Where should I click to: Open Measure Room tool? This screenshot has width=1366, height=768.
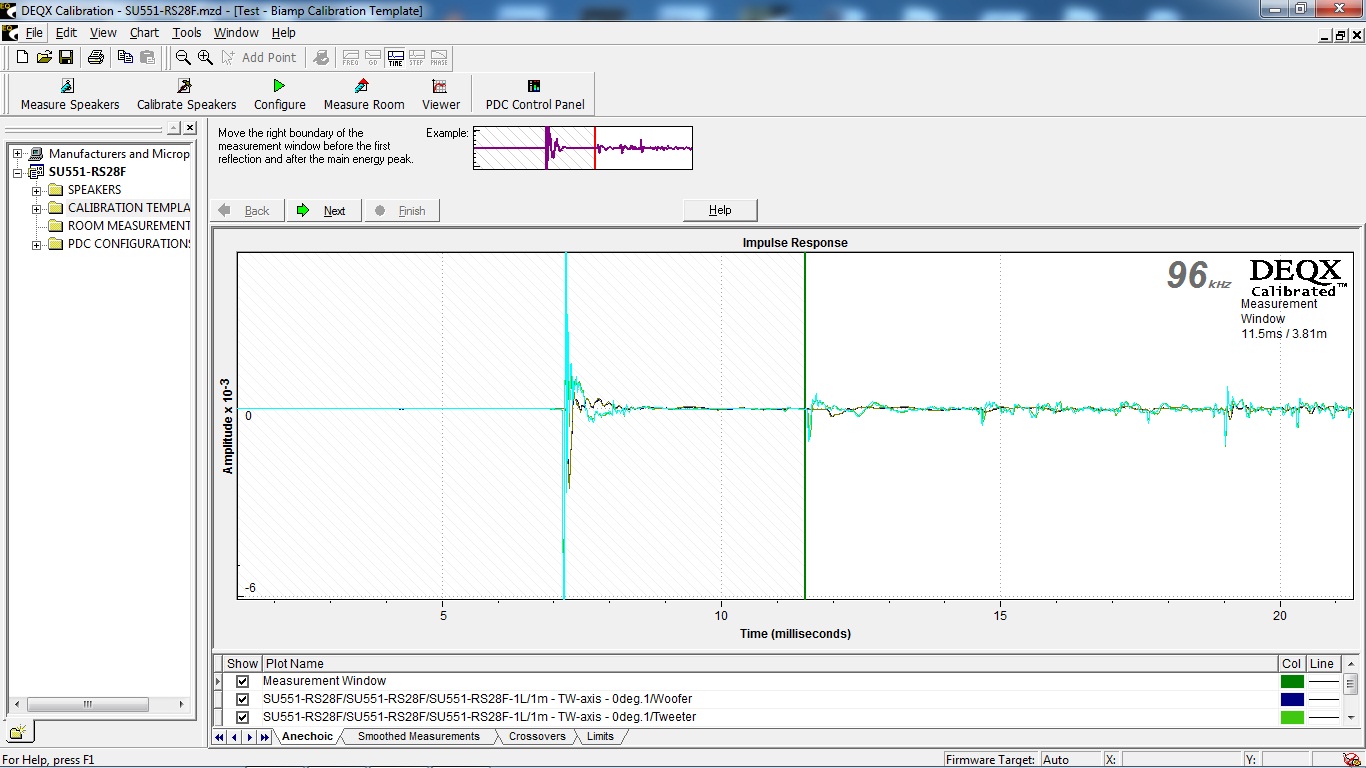(x=364, y=95)
